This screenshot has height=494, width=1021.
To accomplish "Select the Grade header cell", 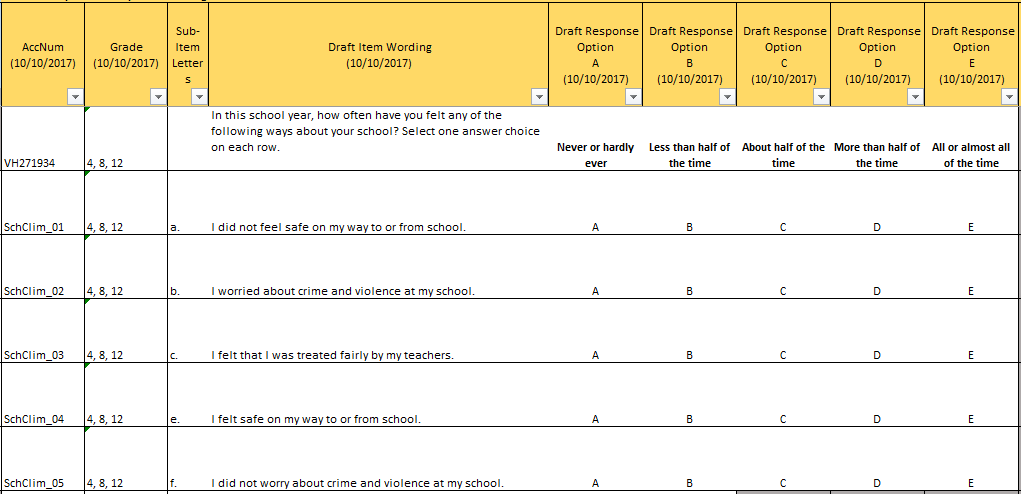I will point(126,55).
